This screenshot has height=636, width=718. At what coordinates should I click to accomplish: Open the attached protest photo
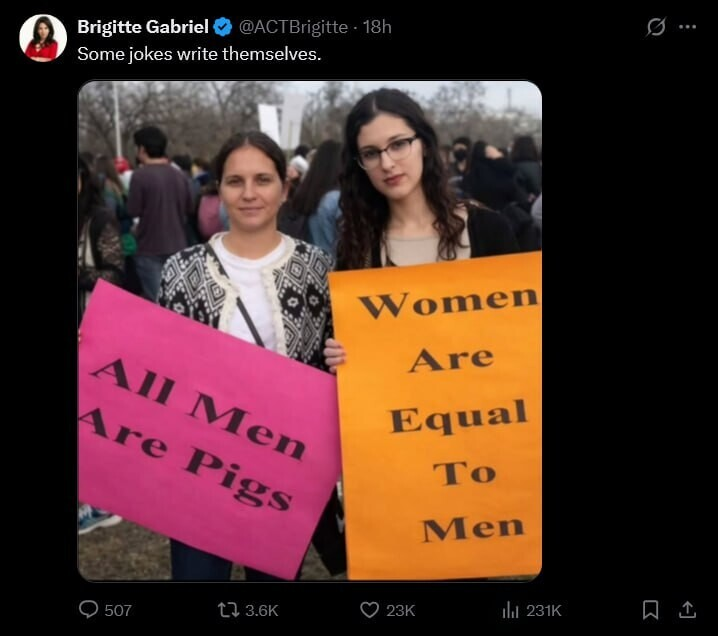point(310,331)
